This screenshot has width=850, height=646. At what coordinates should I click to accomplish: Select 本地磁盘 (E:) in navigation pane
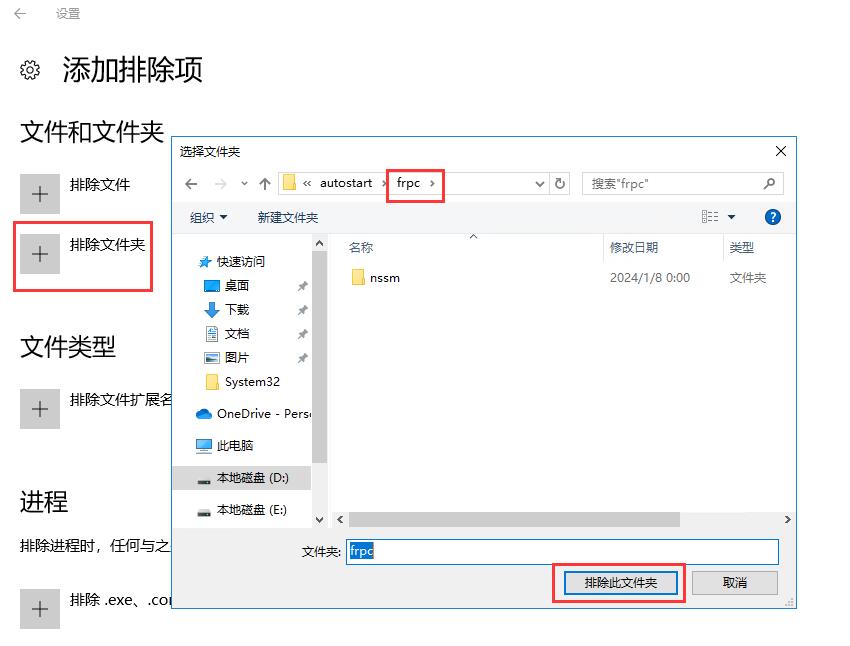251,510
